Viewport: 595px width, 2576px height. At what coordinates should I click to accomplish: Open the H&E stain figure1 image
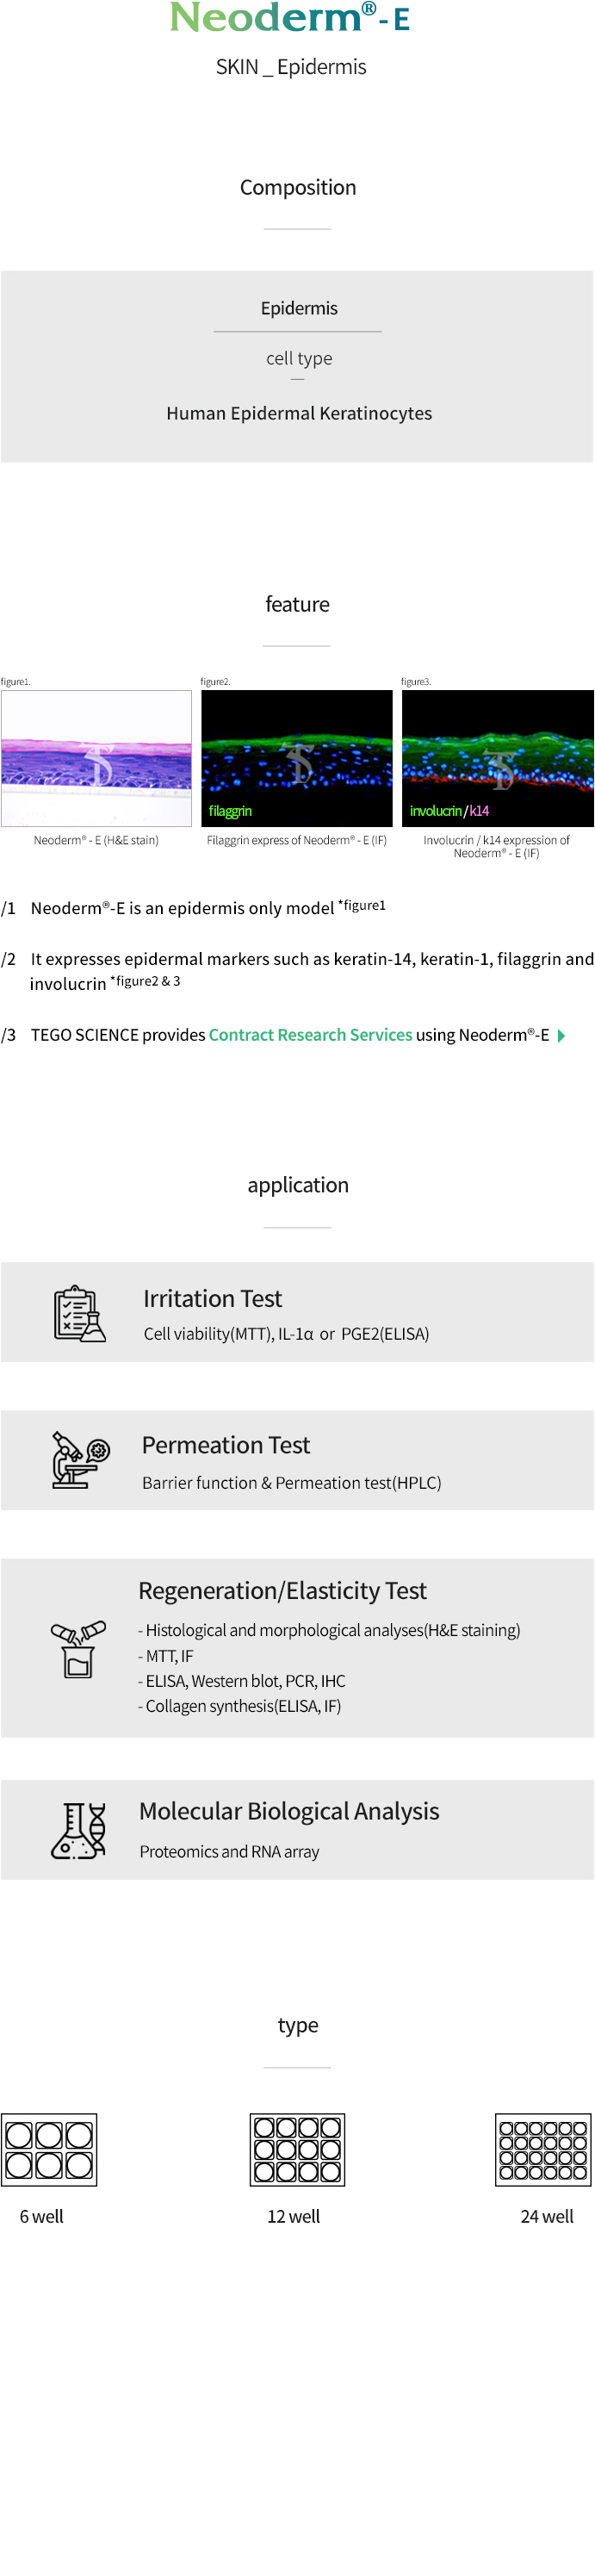(x=96, y=758)
